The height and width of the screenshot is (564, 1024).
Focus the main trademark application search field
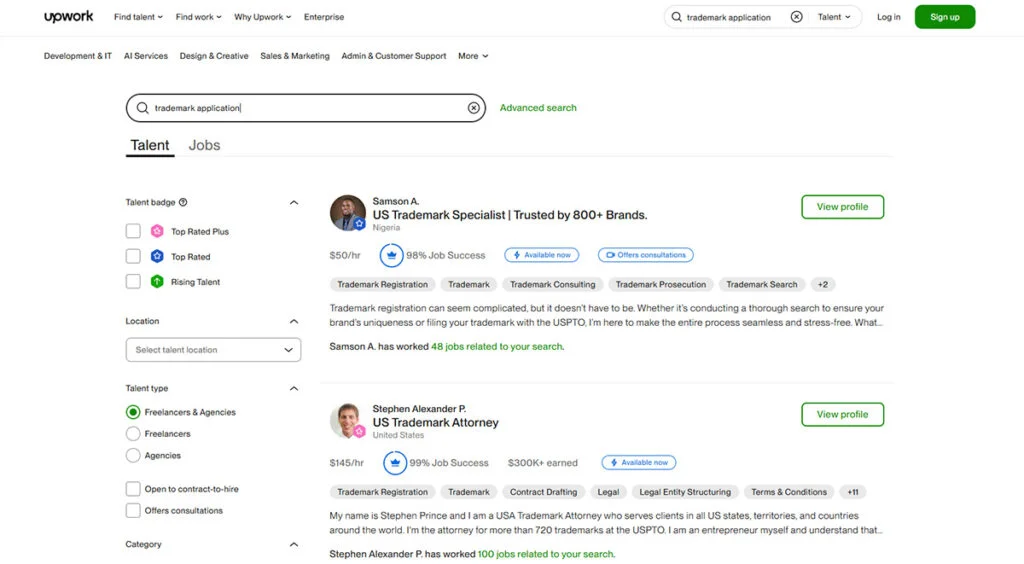[306, 108]
